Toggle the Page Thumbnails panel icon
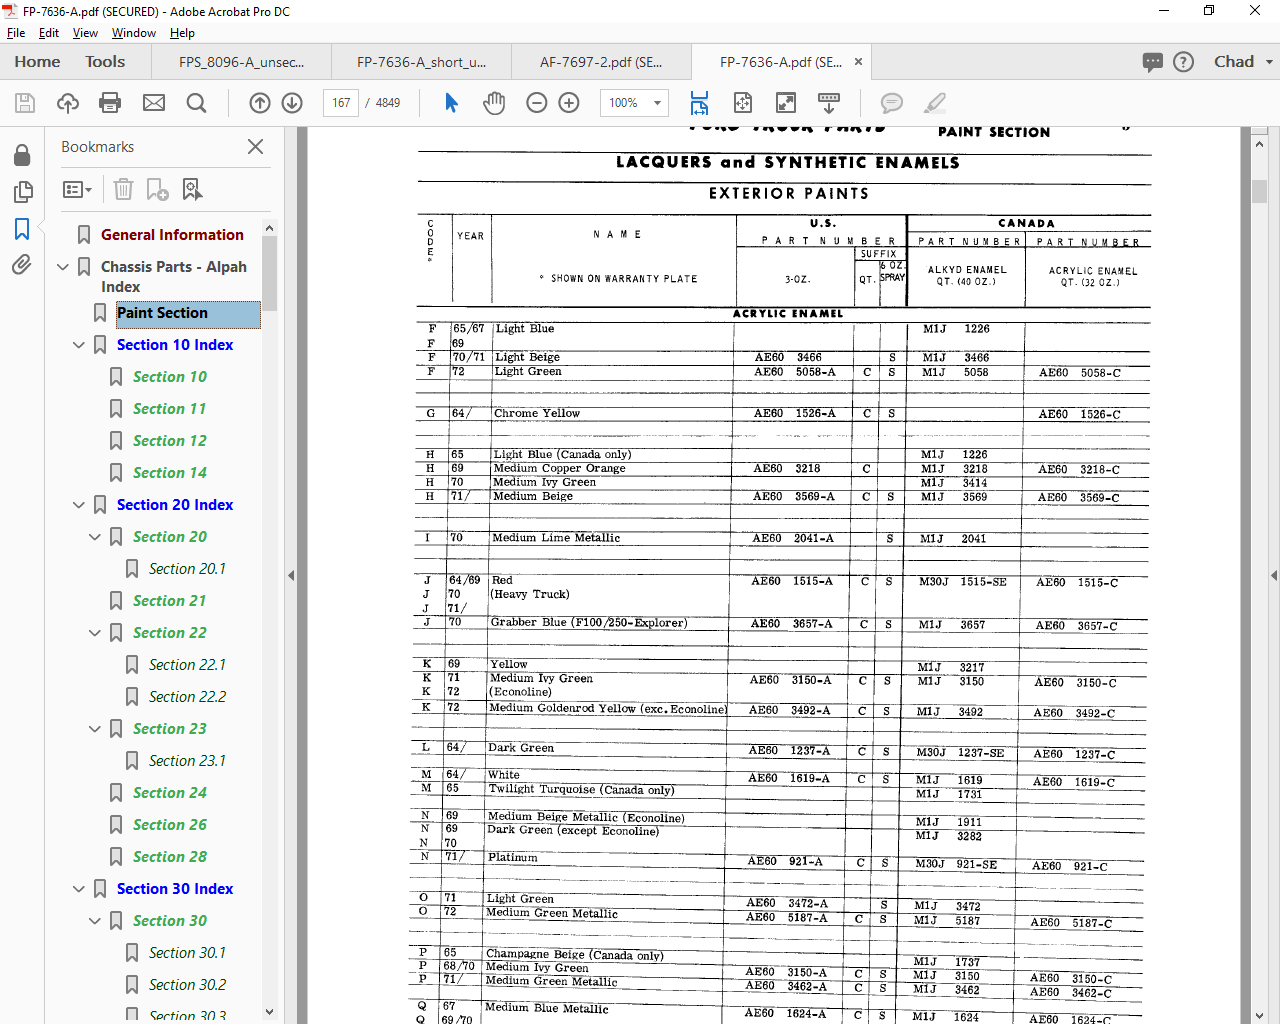This screenshot has height=1024, width=1280. click(x=21, y=192)
